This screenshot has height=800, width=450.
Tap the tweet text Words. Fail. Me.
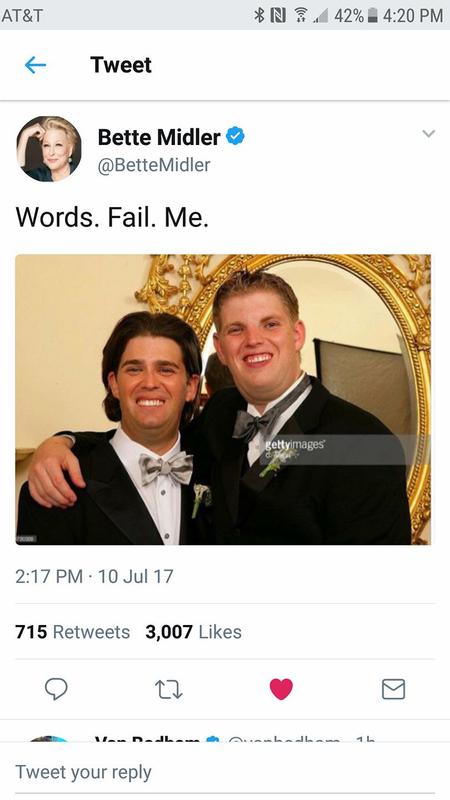point(112,217)
